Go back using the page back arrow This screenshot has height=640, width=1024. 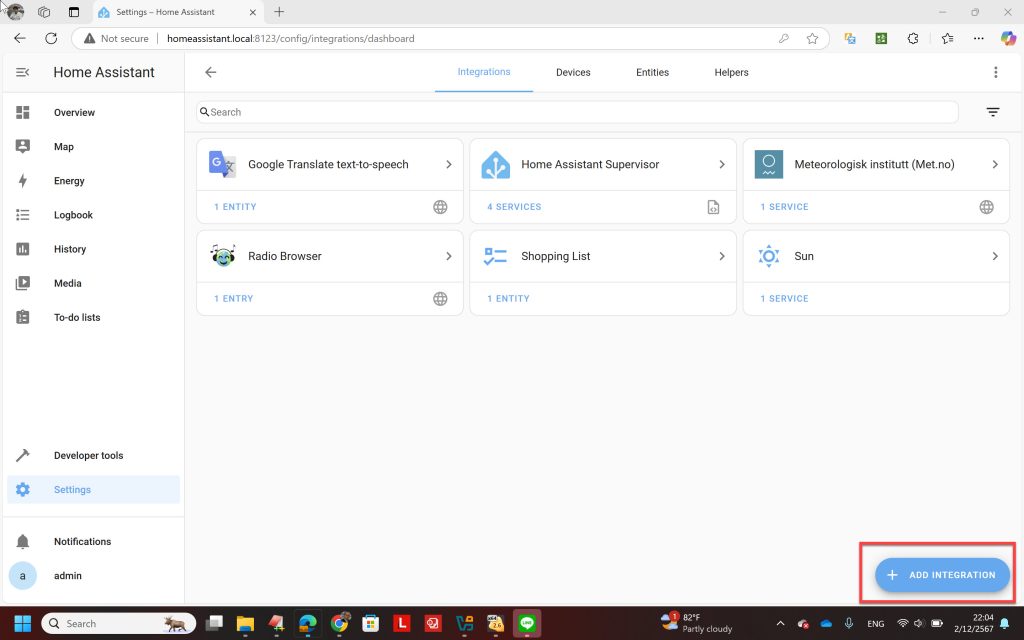[210, 72]
